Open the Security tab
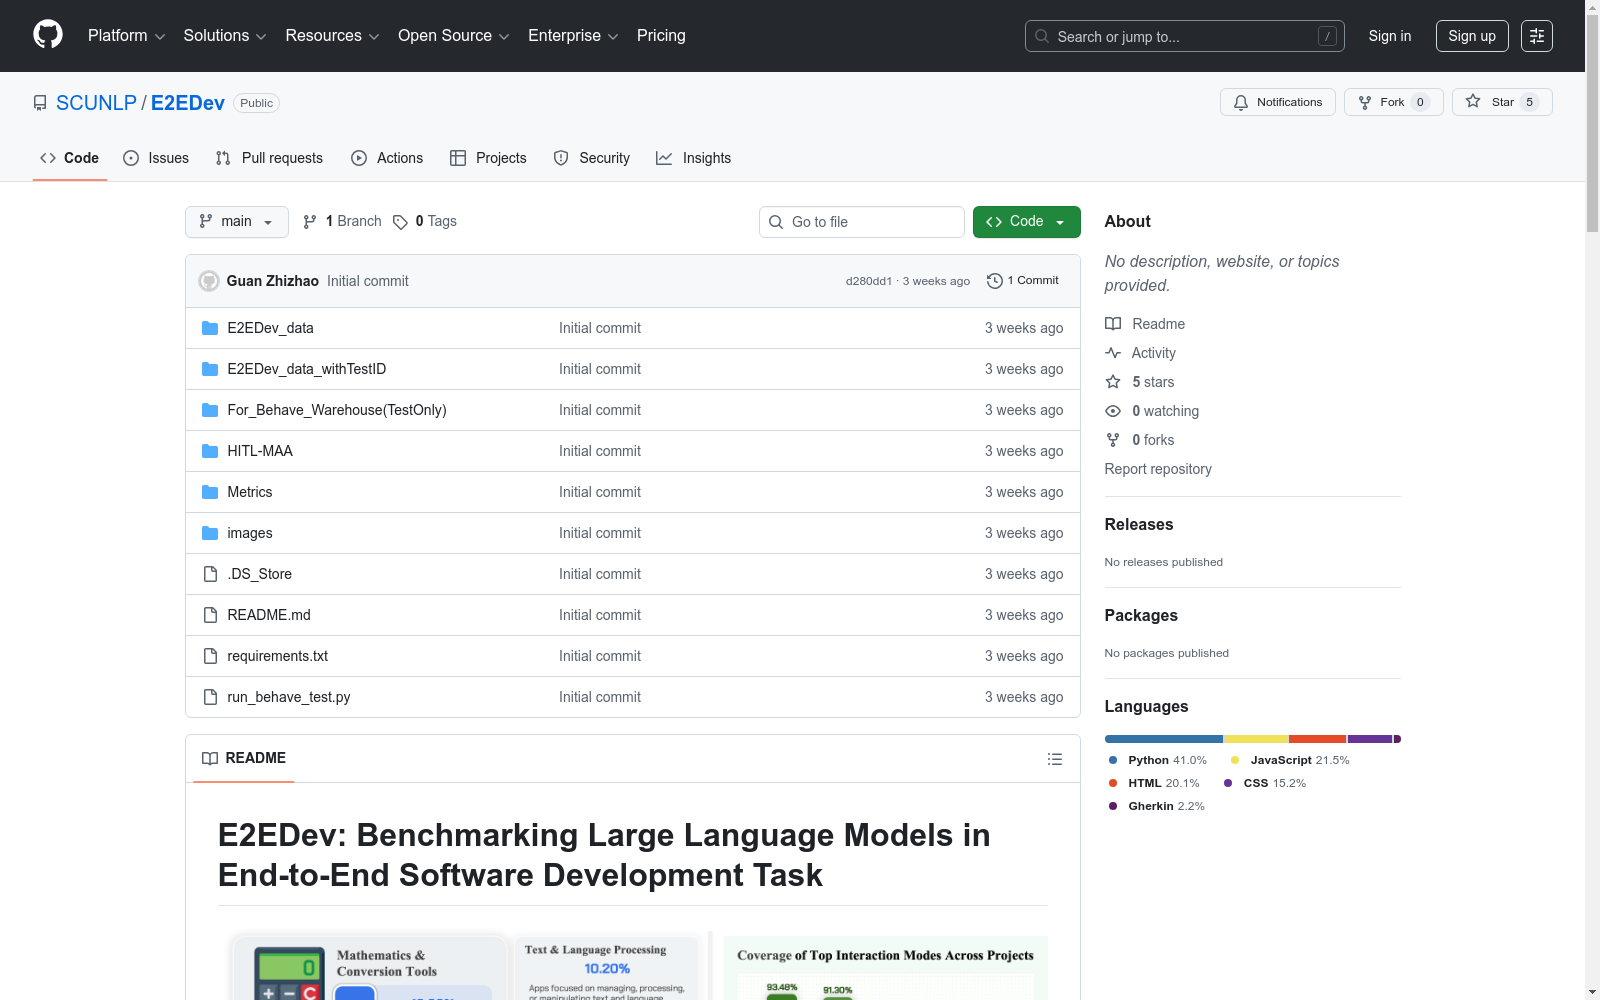This screenshot has width=1600, height=1000. pos(592,158)
